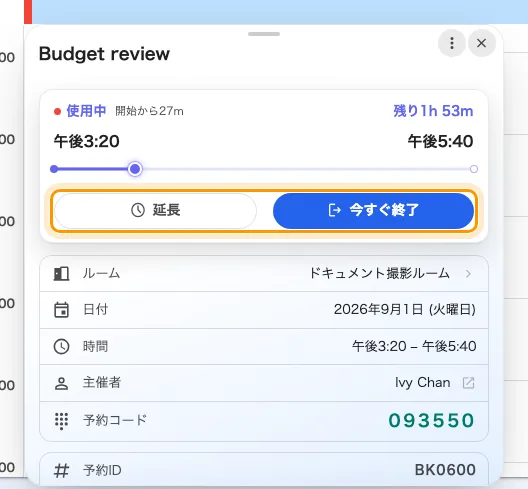Click the slider start point dot

[54, 169]
